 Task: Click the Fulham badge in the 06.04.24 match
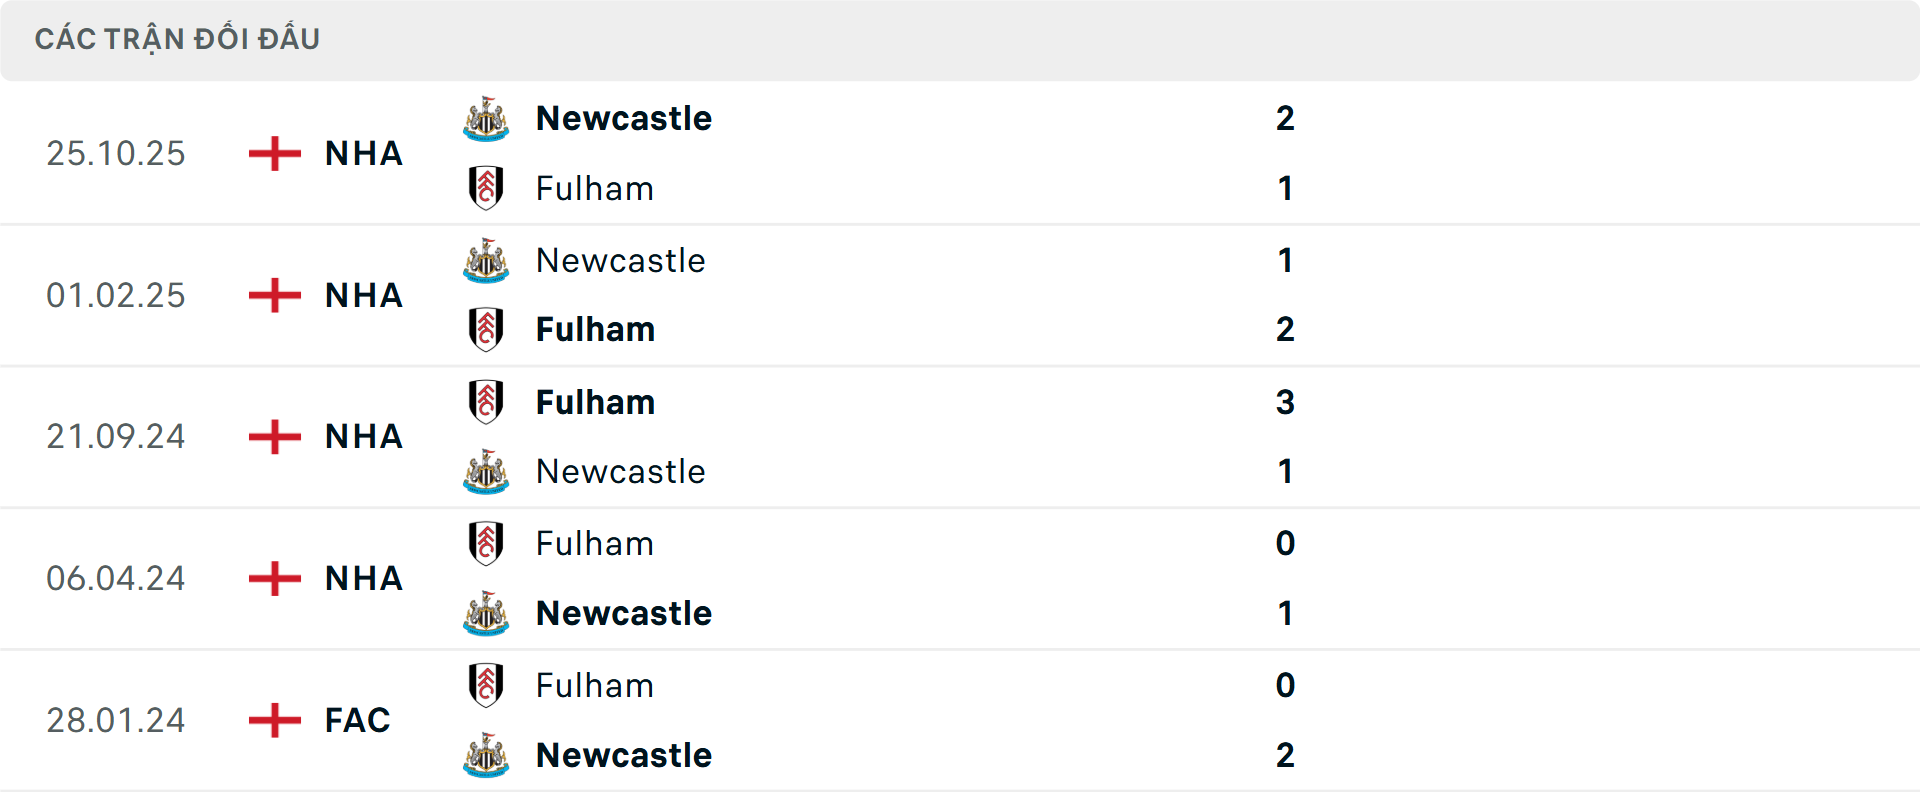pyautogui.click(x=486, y=543)
